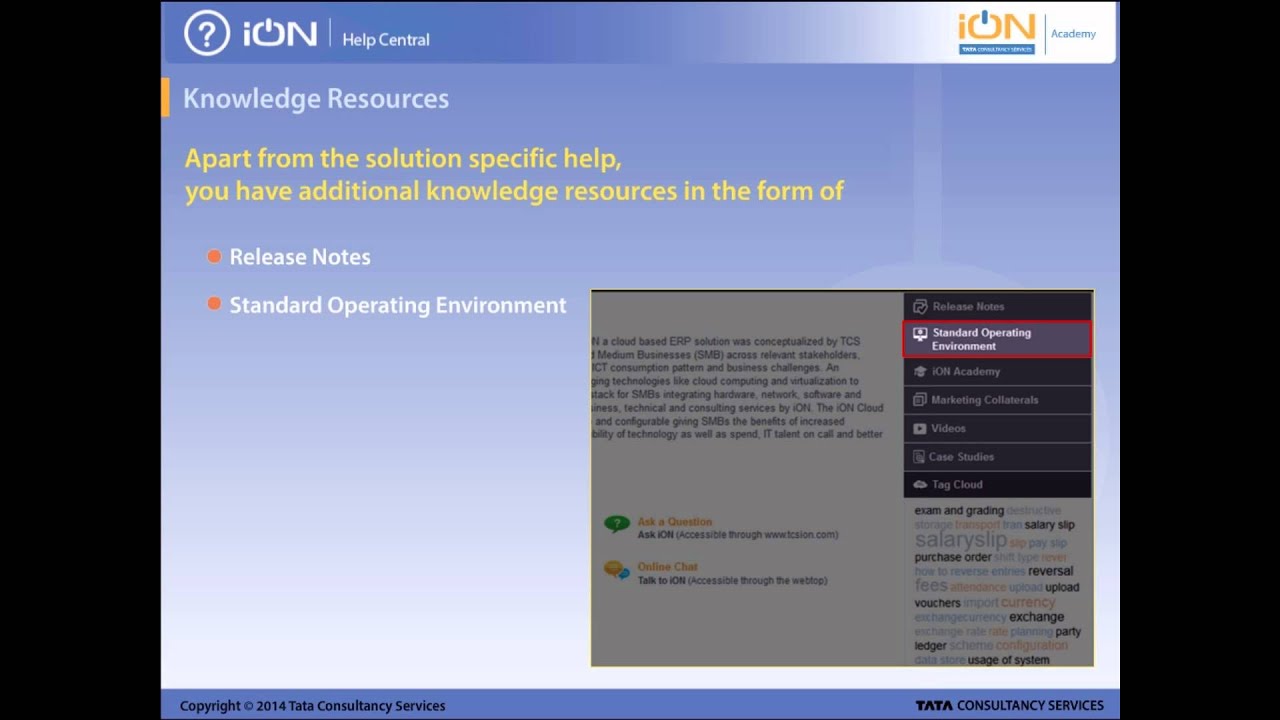Click the 'Help Central' header text
This screenshot has height=720, width=1280.
tap(385, 39)
